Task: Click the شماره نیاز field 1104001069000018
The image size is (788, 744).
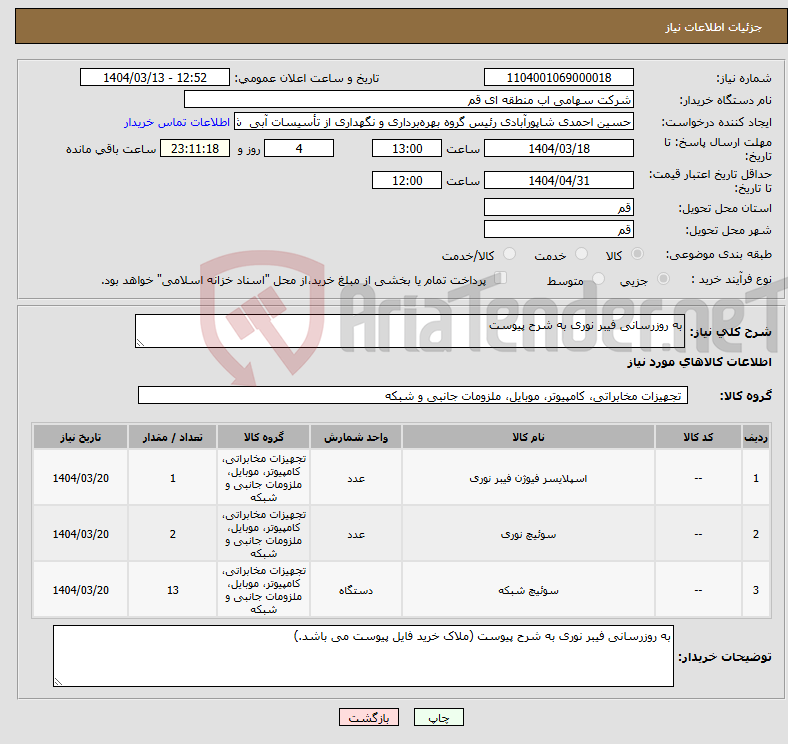Action: (x=558, y=78)
